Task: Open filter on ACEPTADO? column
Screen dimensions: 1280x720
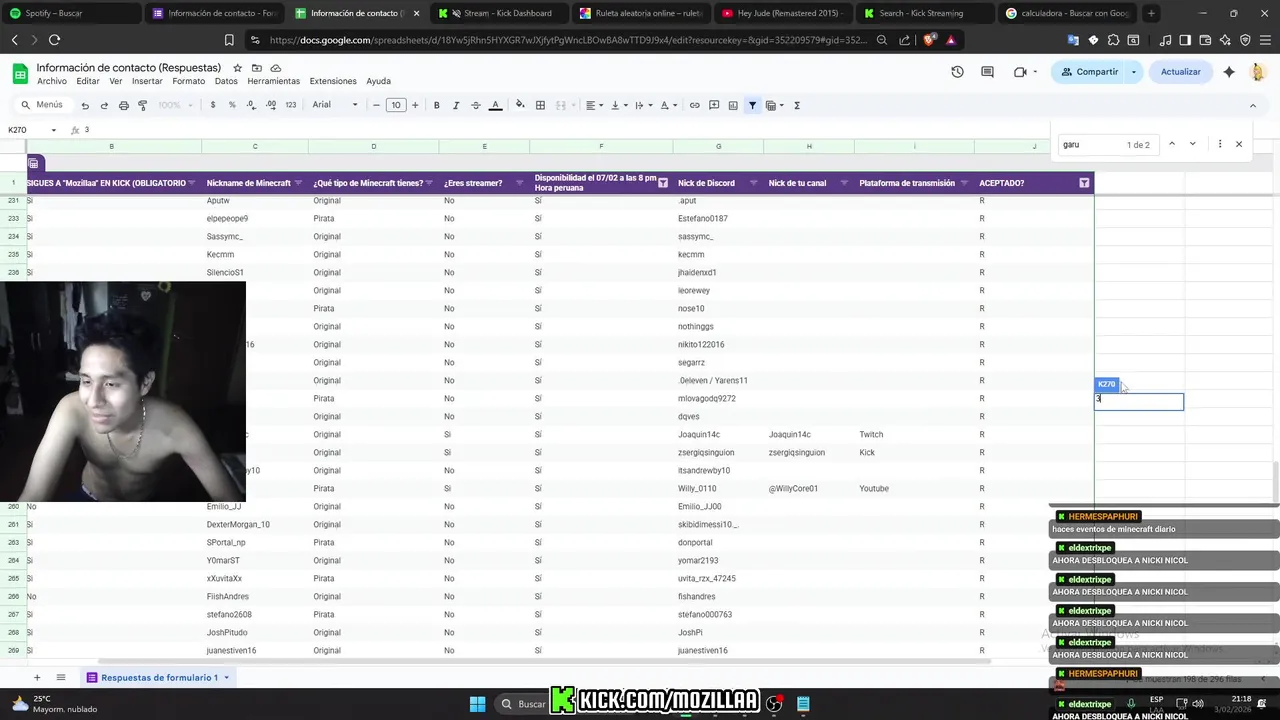Action: click(x=1084, y=183)
